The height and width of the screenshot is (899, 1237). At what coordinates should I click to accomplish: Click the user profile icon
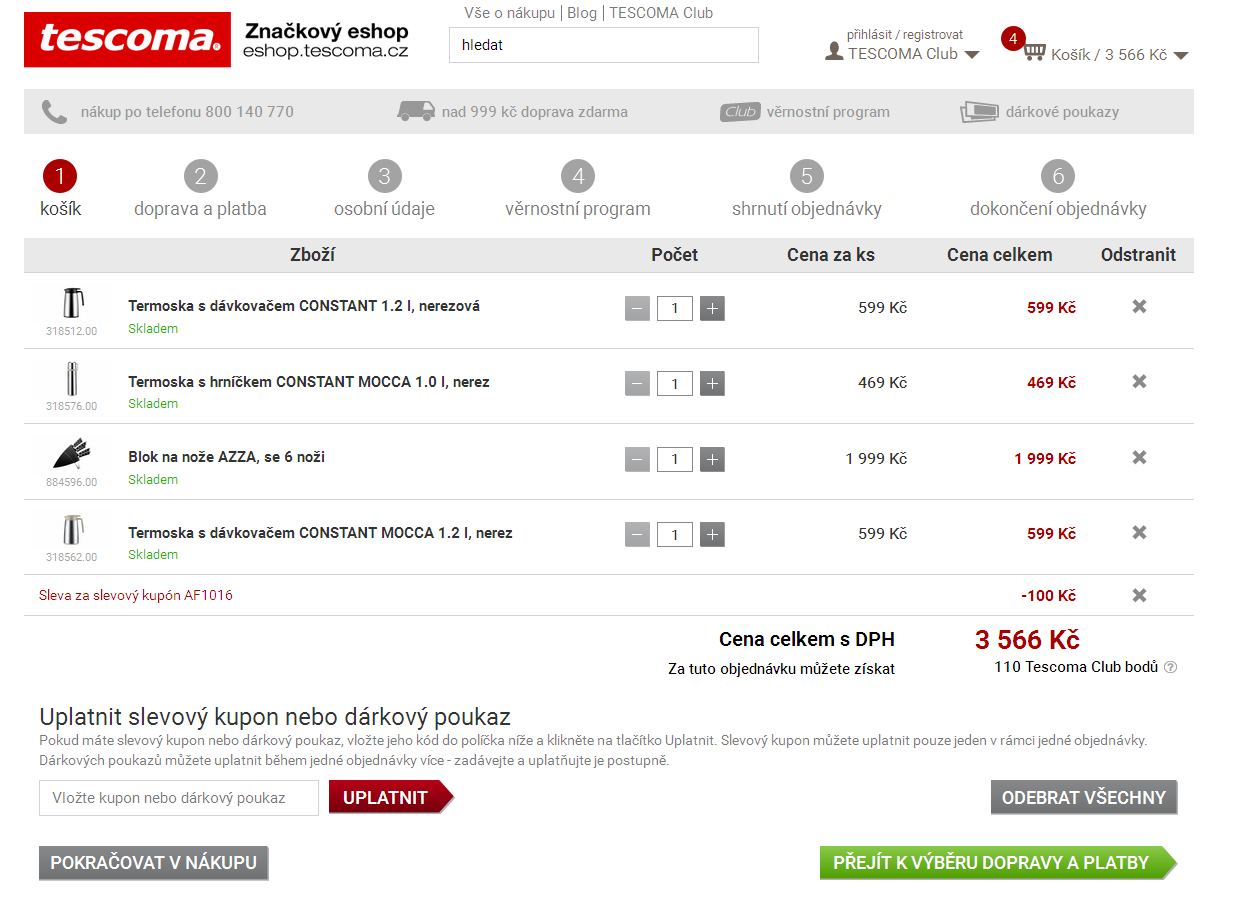coord(834,51)
